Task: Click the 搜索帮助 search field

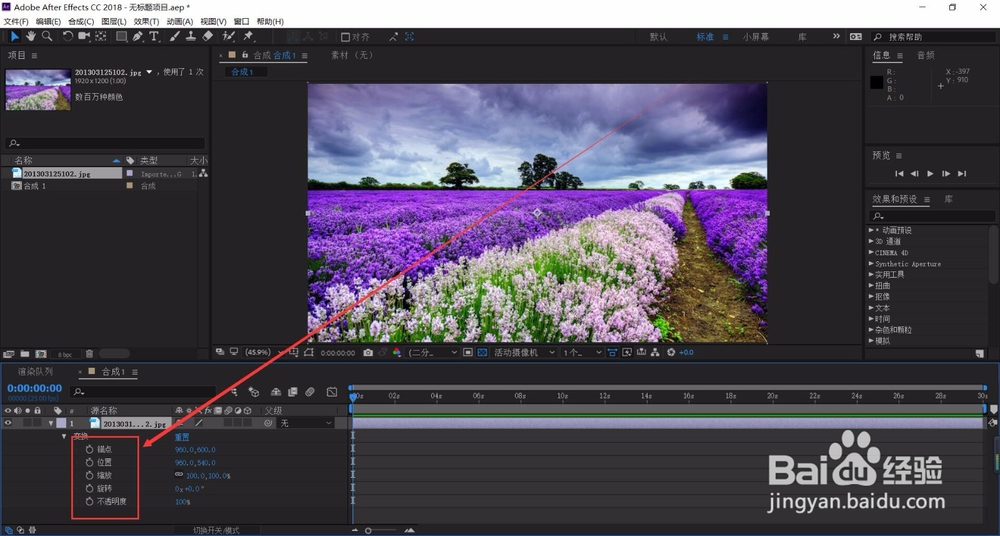Action: click(932, 37)
